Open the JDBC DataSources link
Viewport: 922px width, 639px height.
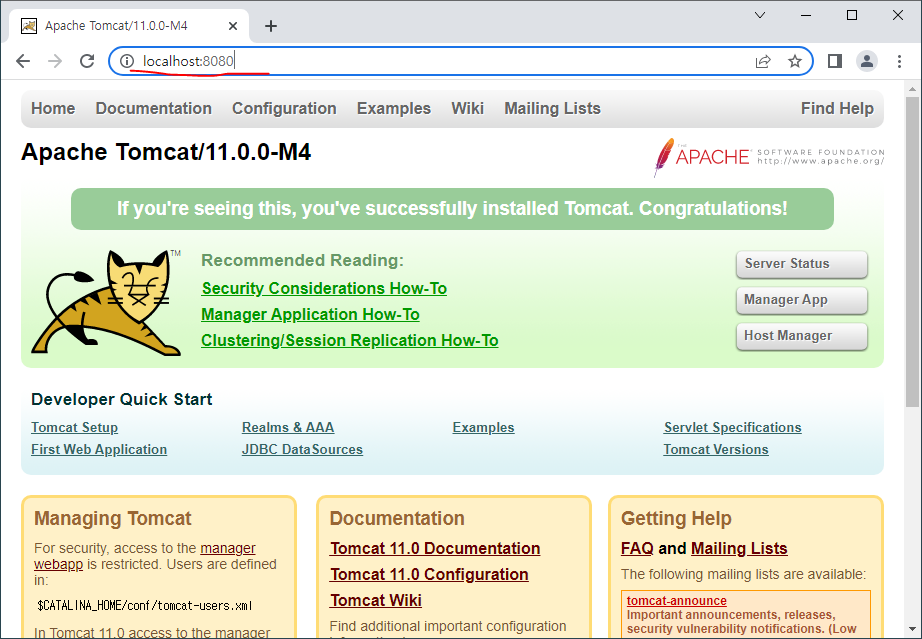click(302, 449)
